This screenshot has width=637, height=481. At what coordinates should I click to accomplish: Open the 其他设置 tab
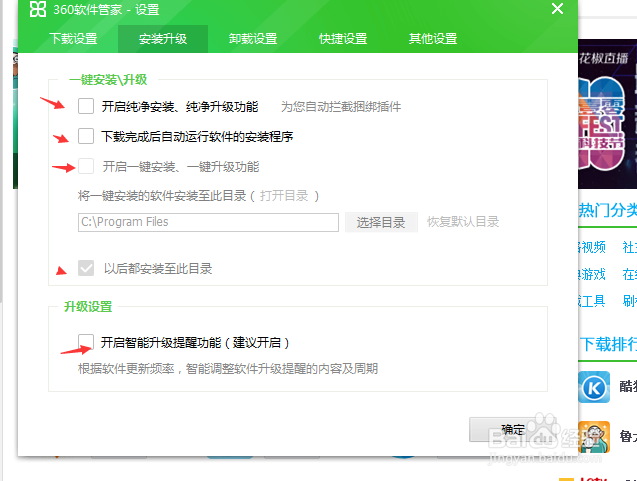point(433,39)
